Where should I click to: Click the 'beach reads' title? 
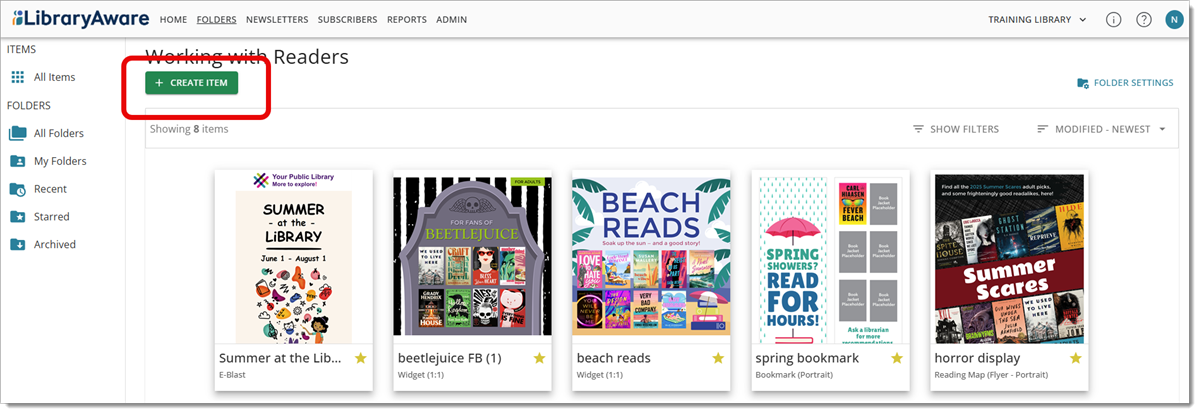pyautogui.click(x=614, y=358)
